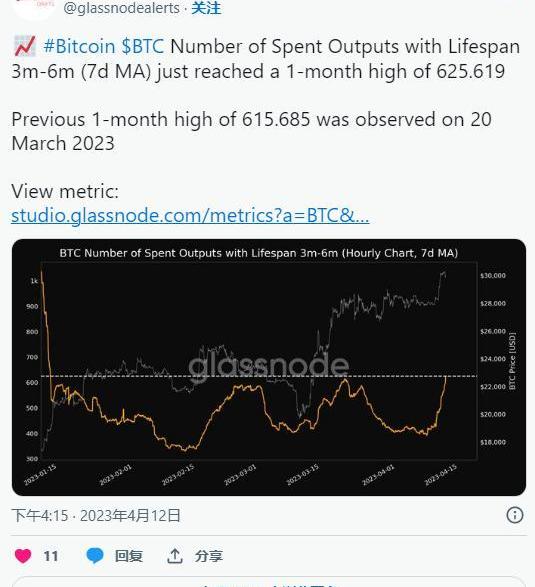Follow the account via 关注 link
The image size is (535, 587).
tap(206, 8)
